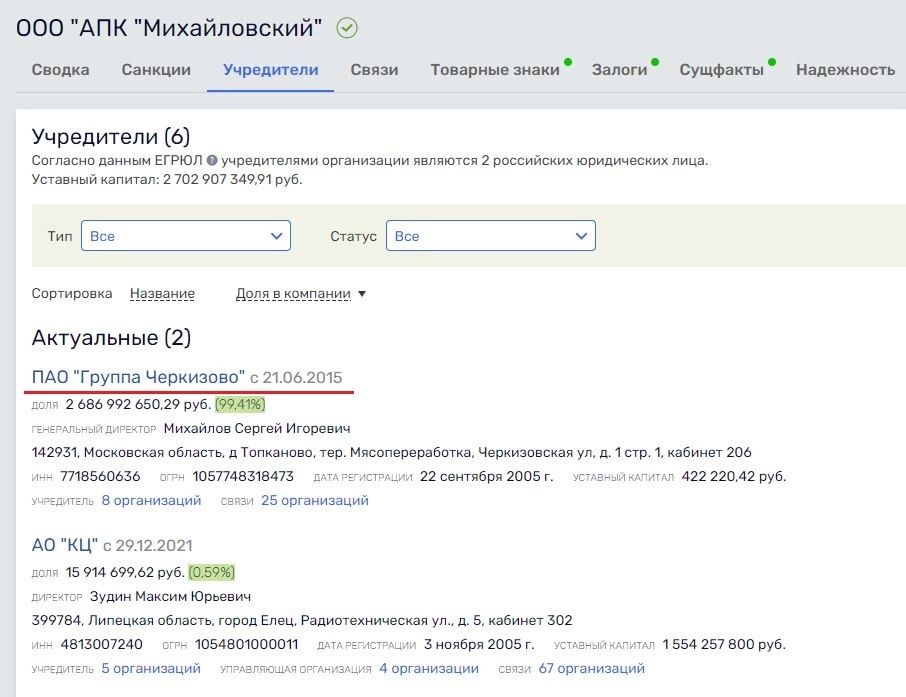Click ИНН value 7718560636
The height and width of the screenshot is (697, 906).
click(101, 477)
